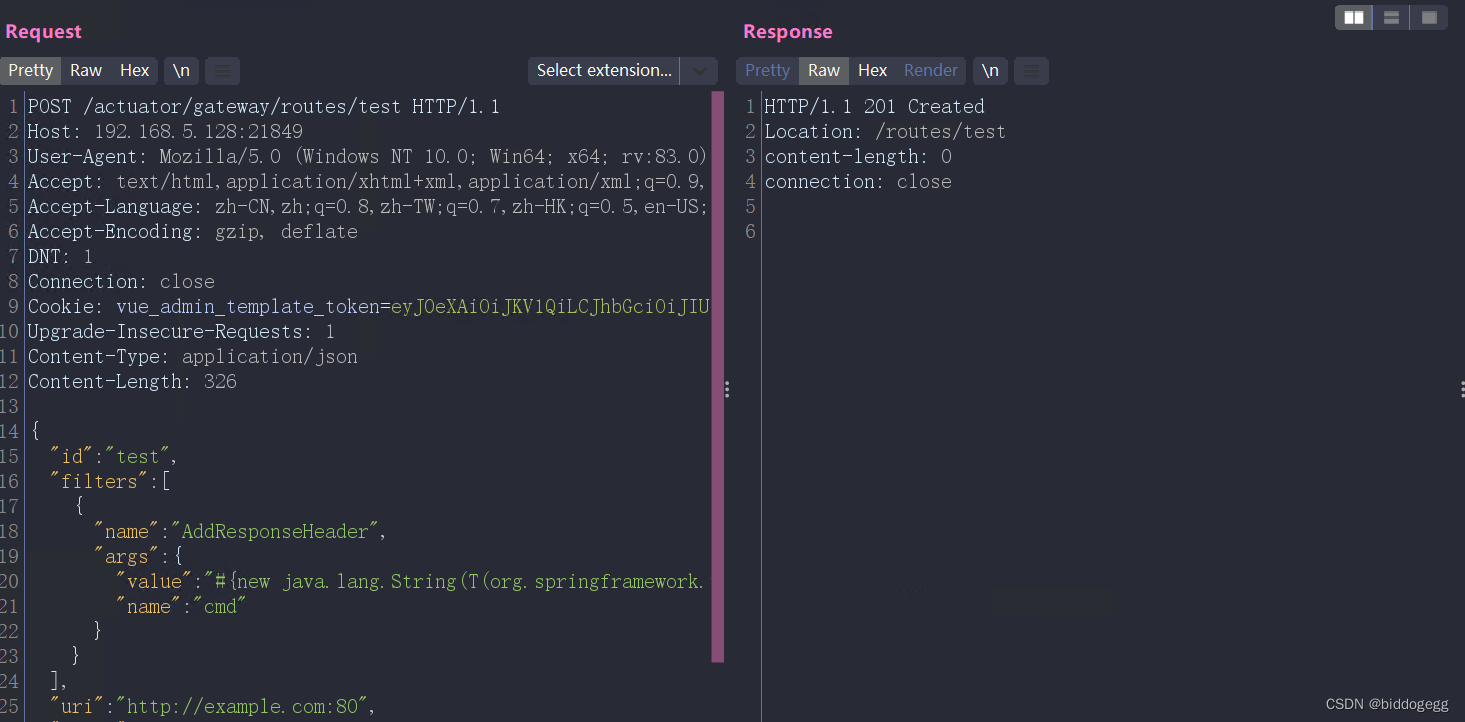
Task: Click the "uri":"http://example.com:80" line
Action: (x=212, y=706)
